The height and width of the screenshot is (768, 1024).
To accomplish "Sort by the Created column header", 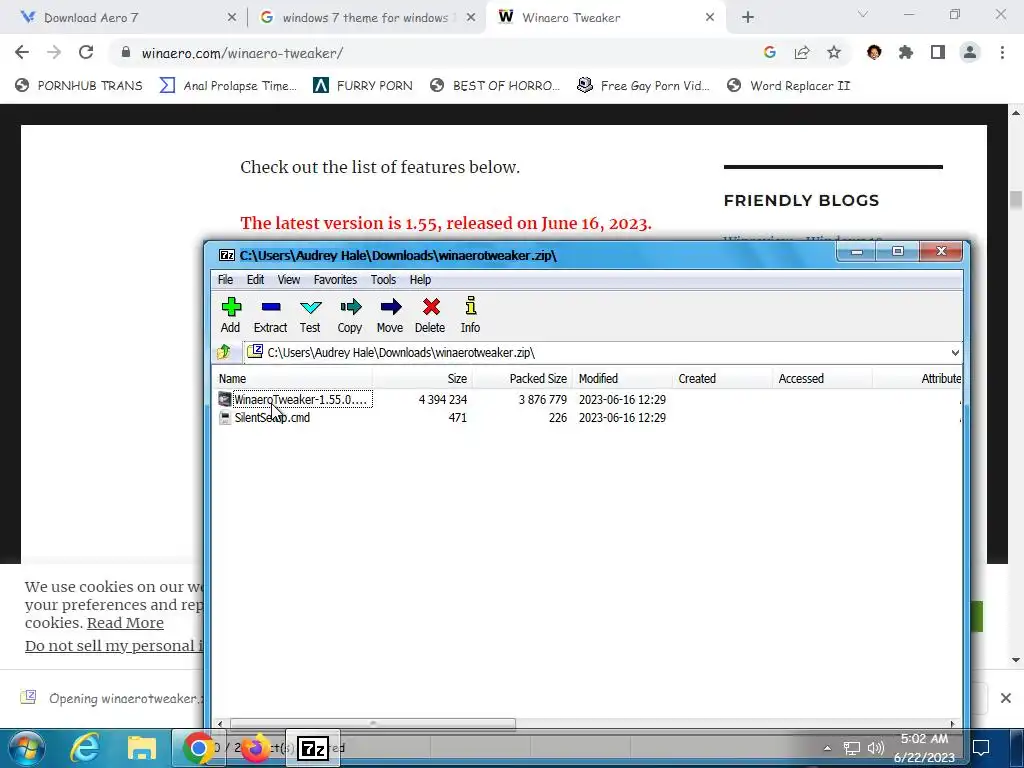I will [x=722, y=379].
